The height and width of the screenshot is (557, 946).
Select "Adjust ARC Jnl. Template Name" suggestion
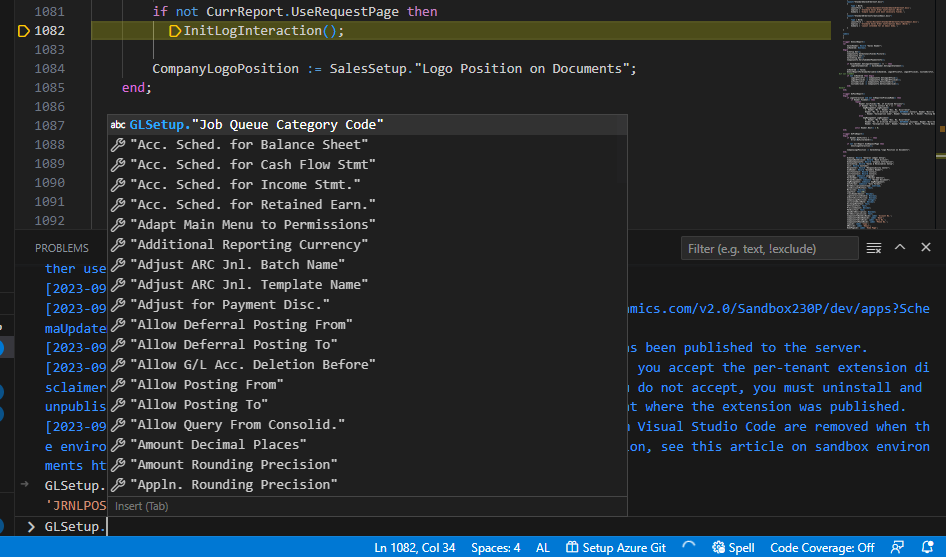pyautogui.click(x=367, y=284)
